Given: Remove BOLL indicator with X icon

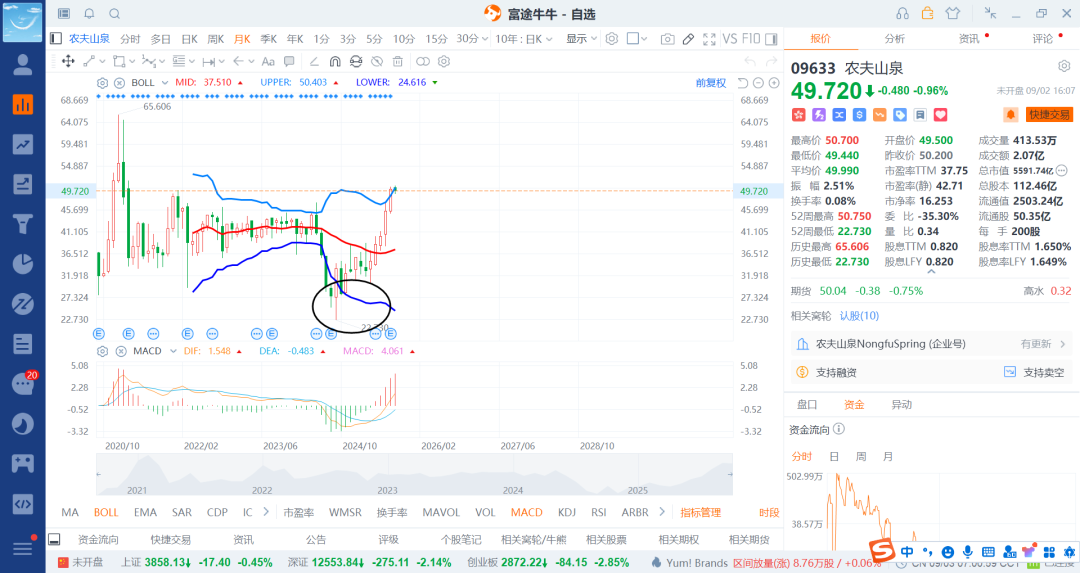Looking at the screenshot, I should point(119,83).
